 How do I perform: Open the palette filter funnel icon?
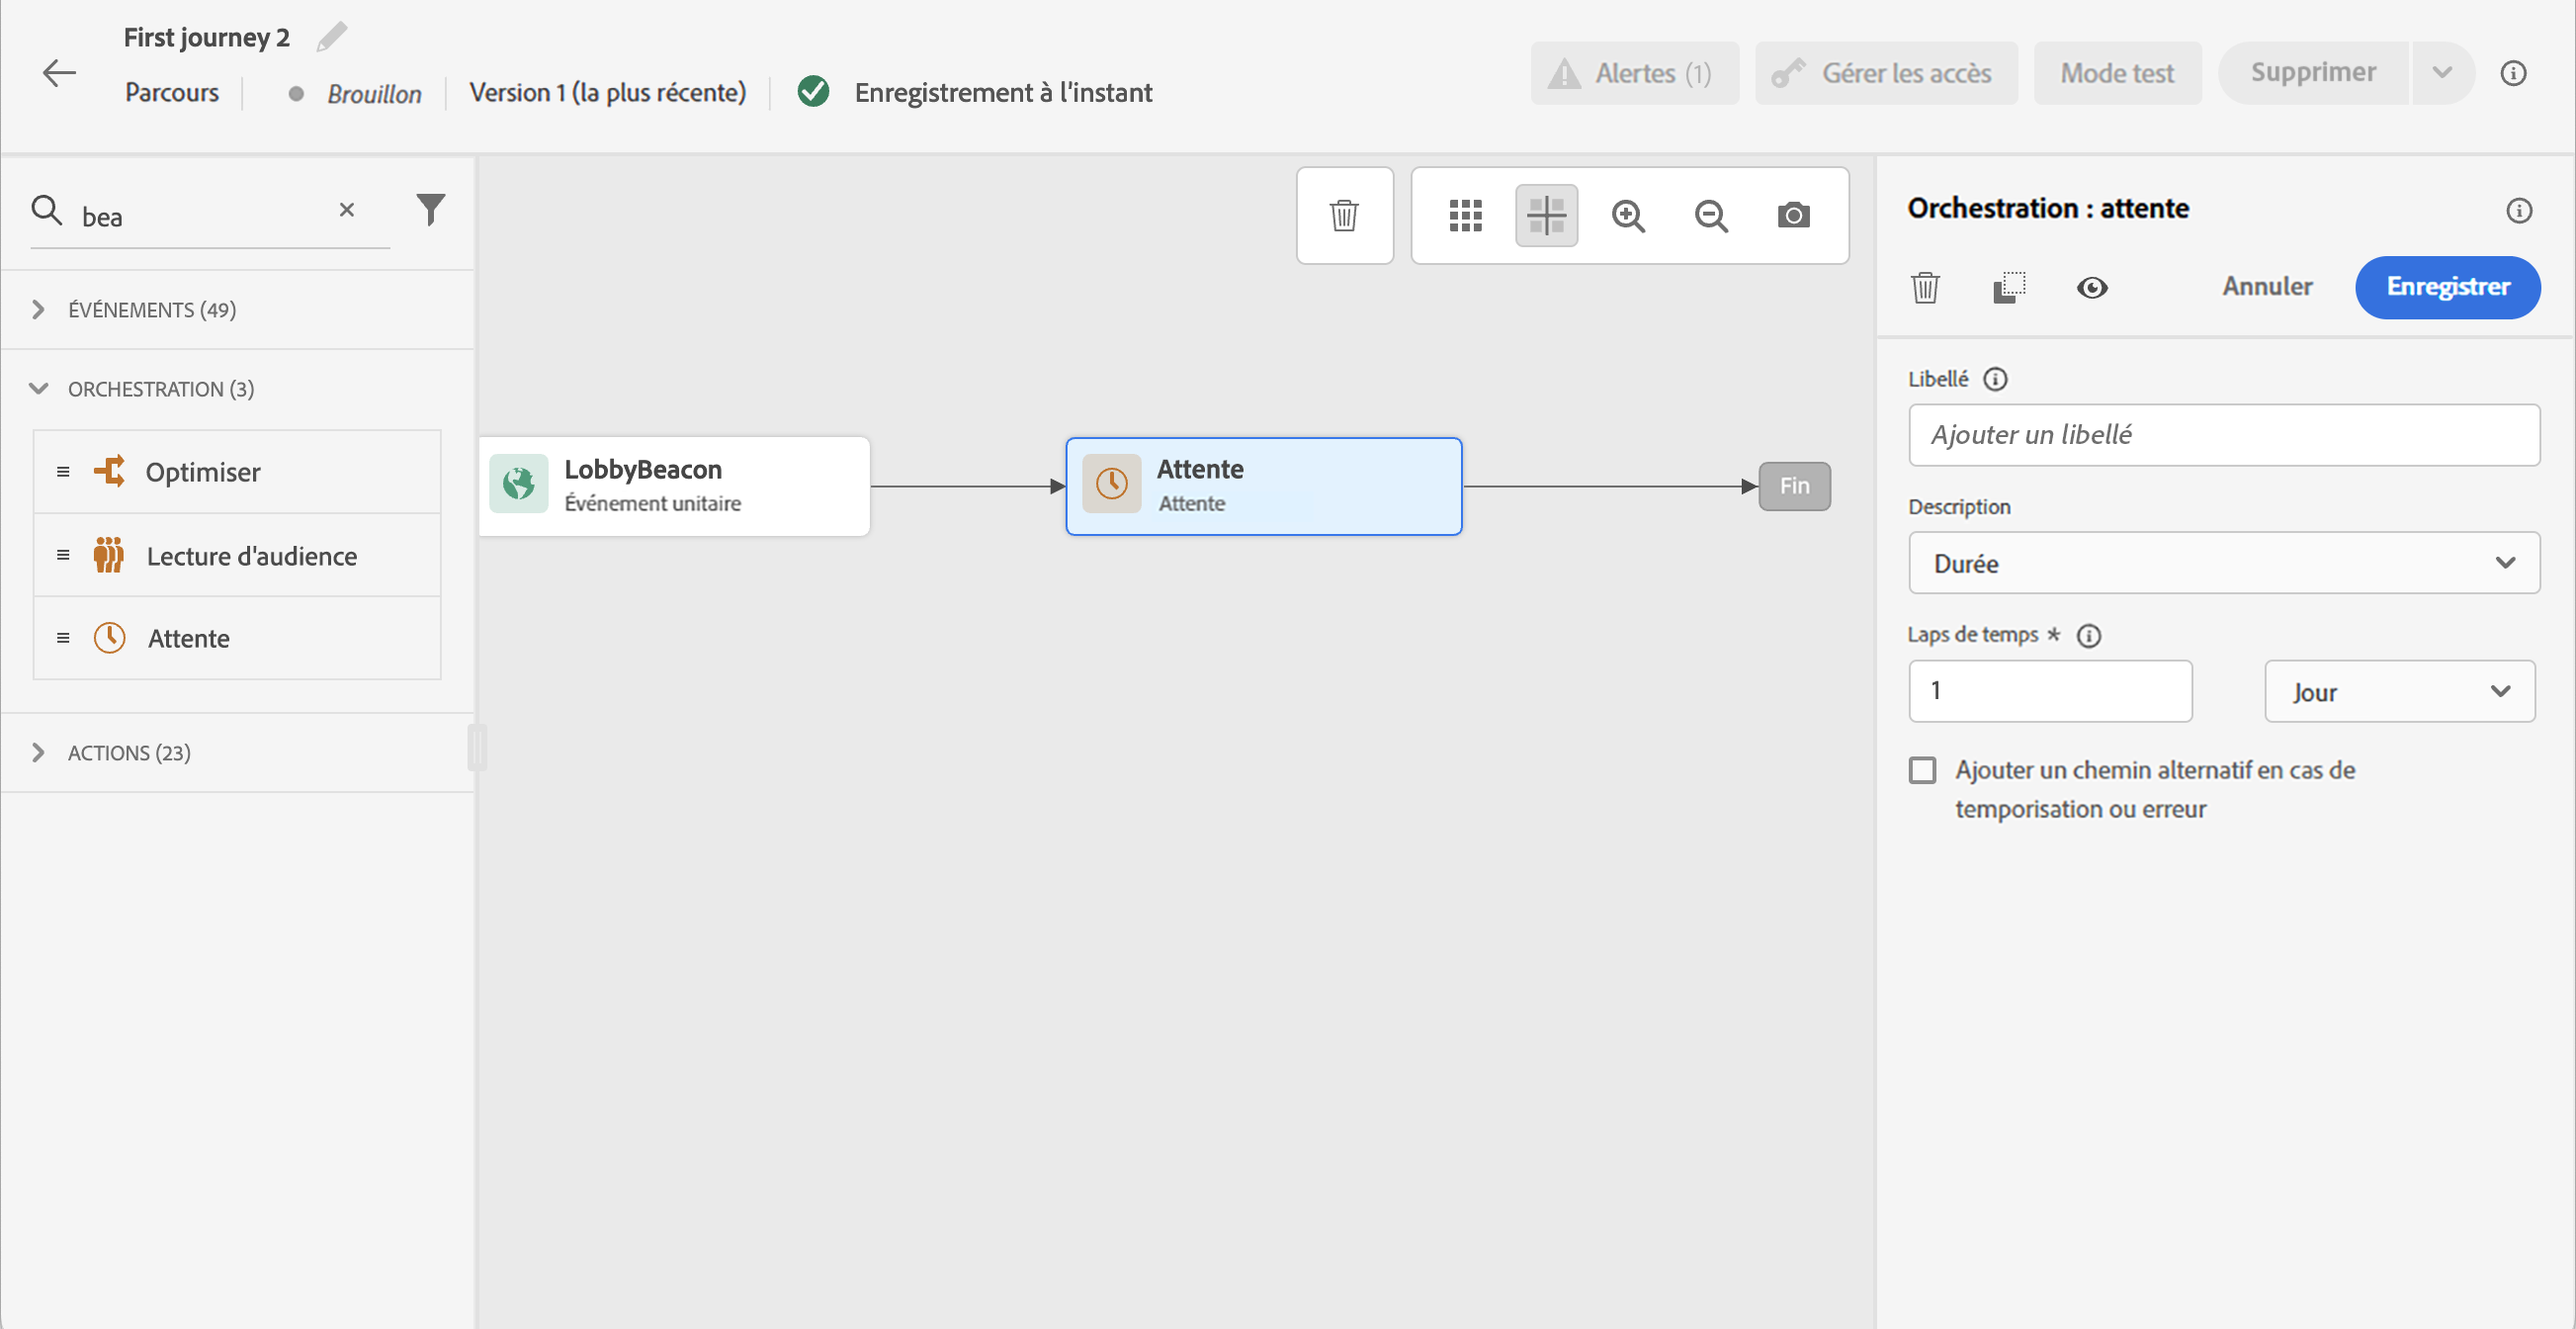pos(430,209)
